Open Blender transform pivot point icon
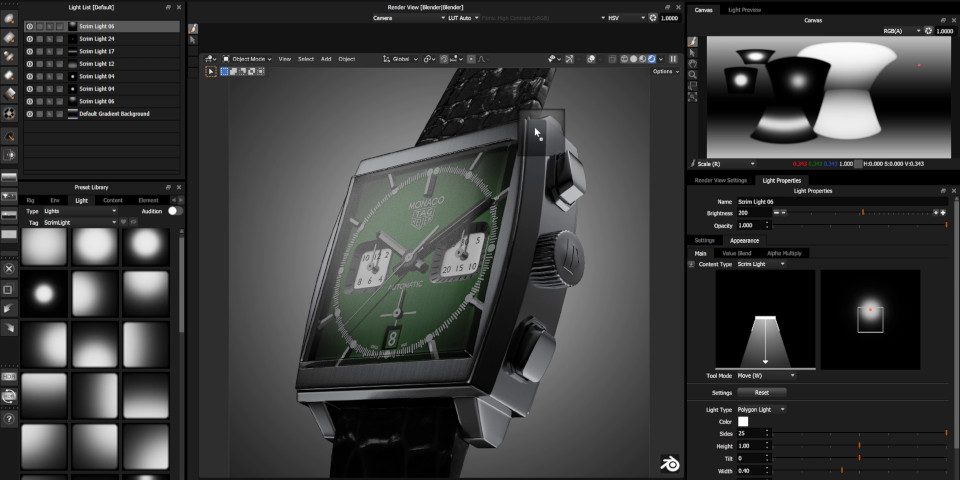Screen dimensions: 960x480 click(x=429, y=59)
